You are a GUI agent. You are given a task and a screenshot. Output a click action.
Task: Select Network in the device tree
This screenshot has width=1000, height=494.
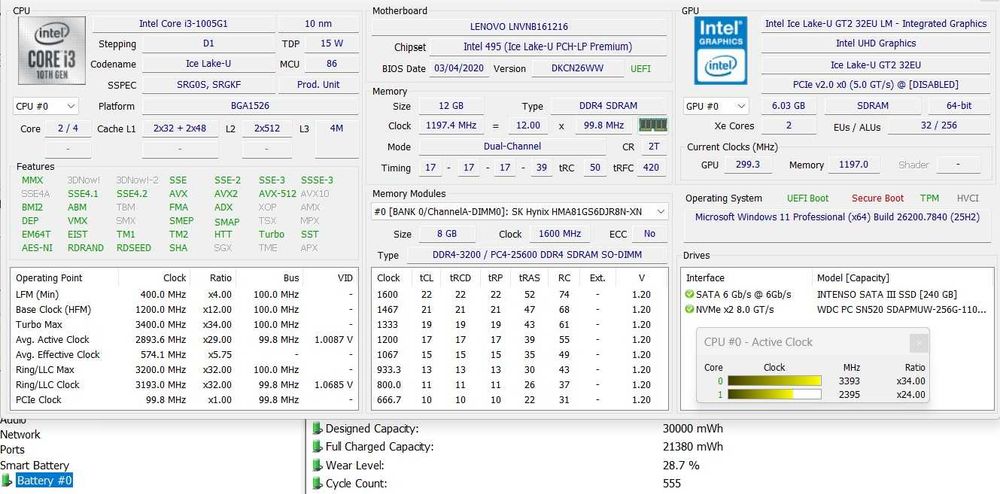point(20,435)
